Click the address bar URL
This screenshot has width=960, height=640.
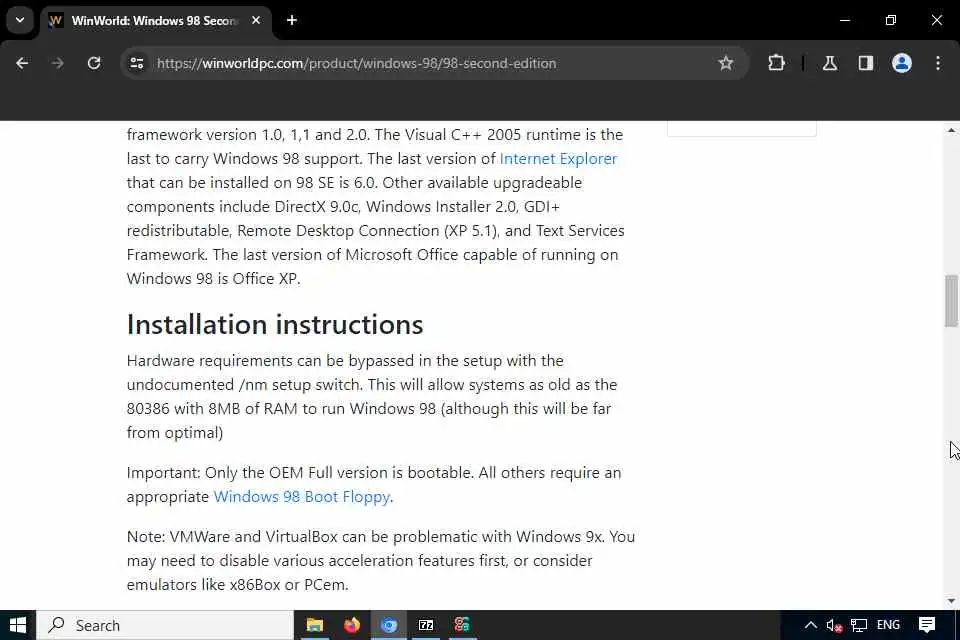click(356, 63)
